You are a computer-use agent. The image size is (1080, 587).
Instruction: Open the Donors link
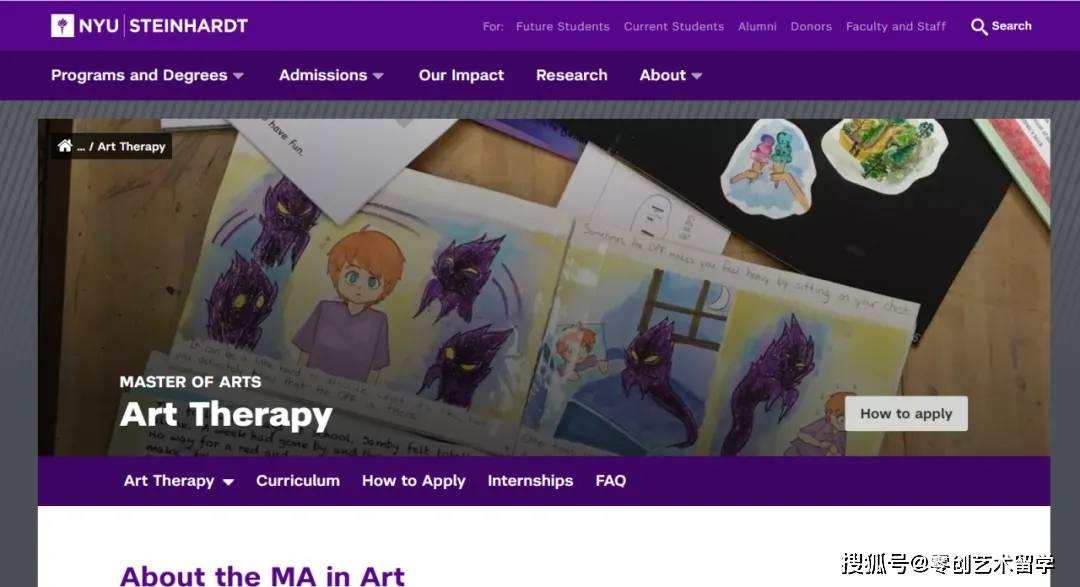811,26
